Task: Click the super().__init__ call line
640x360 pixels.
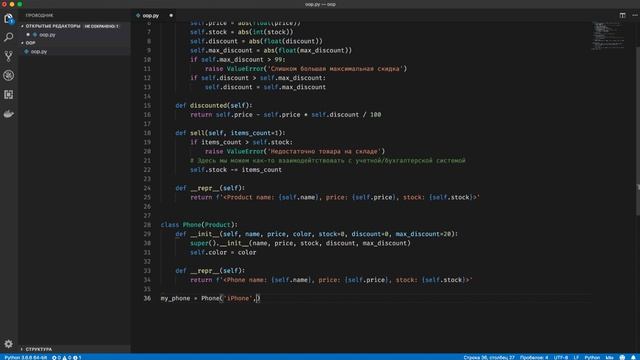Action: click(x=300, y=243)
